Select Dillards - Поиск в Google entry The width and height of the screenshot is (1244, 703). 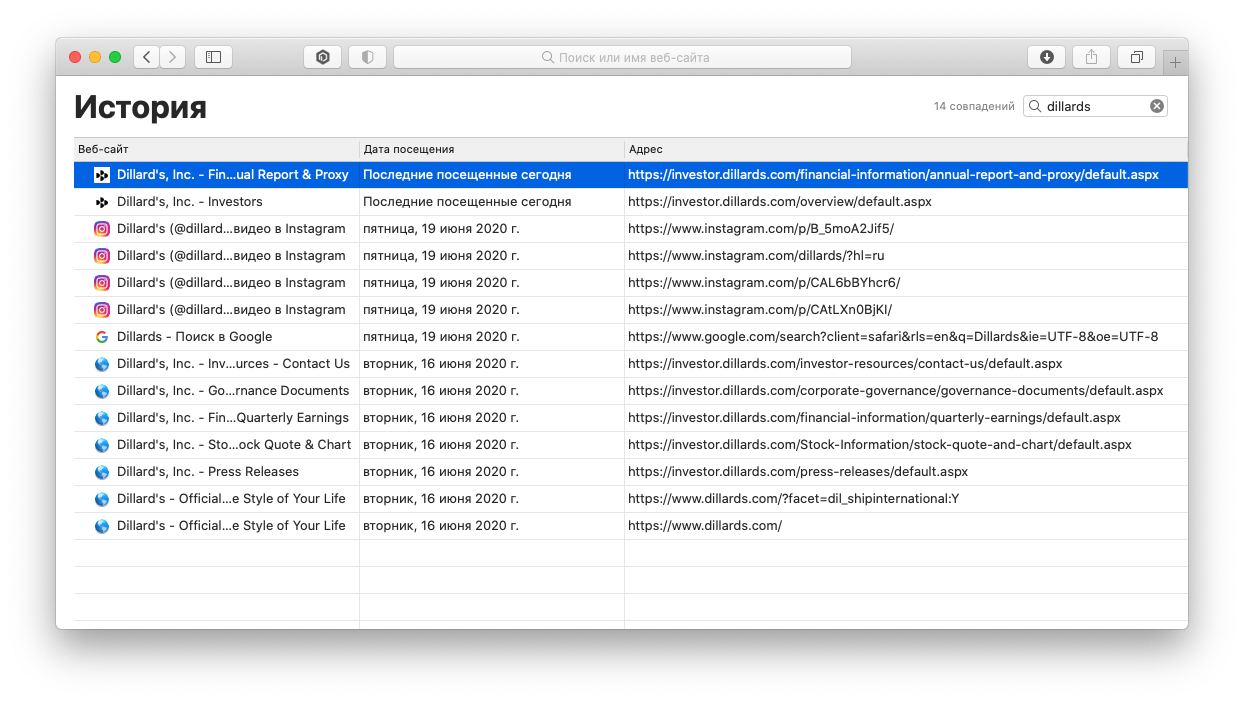(194, 337)
